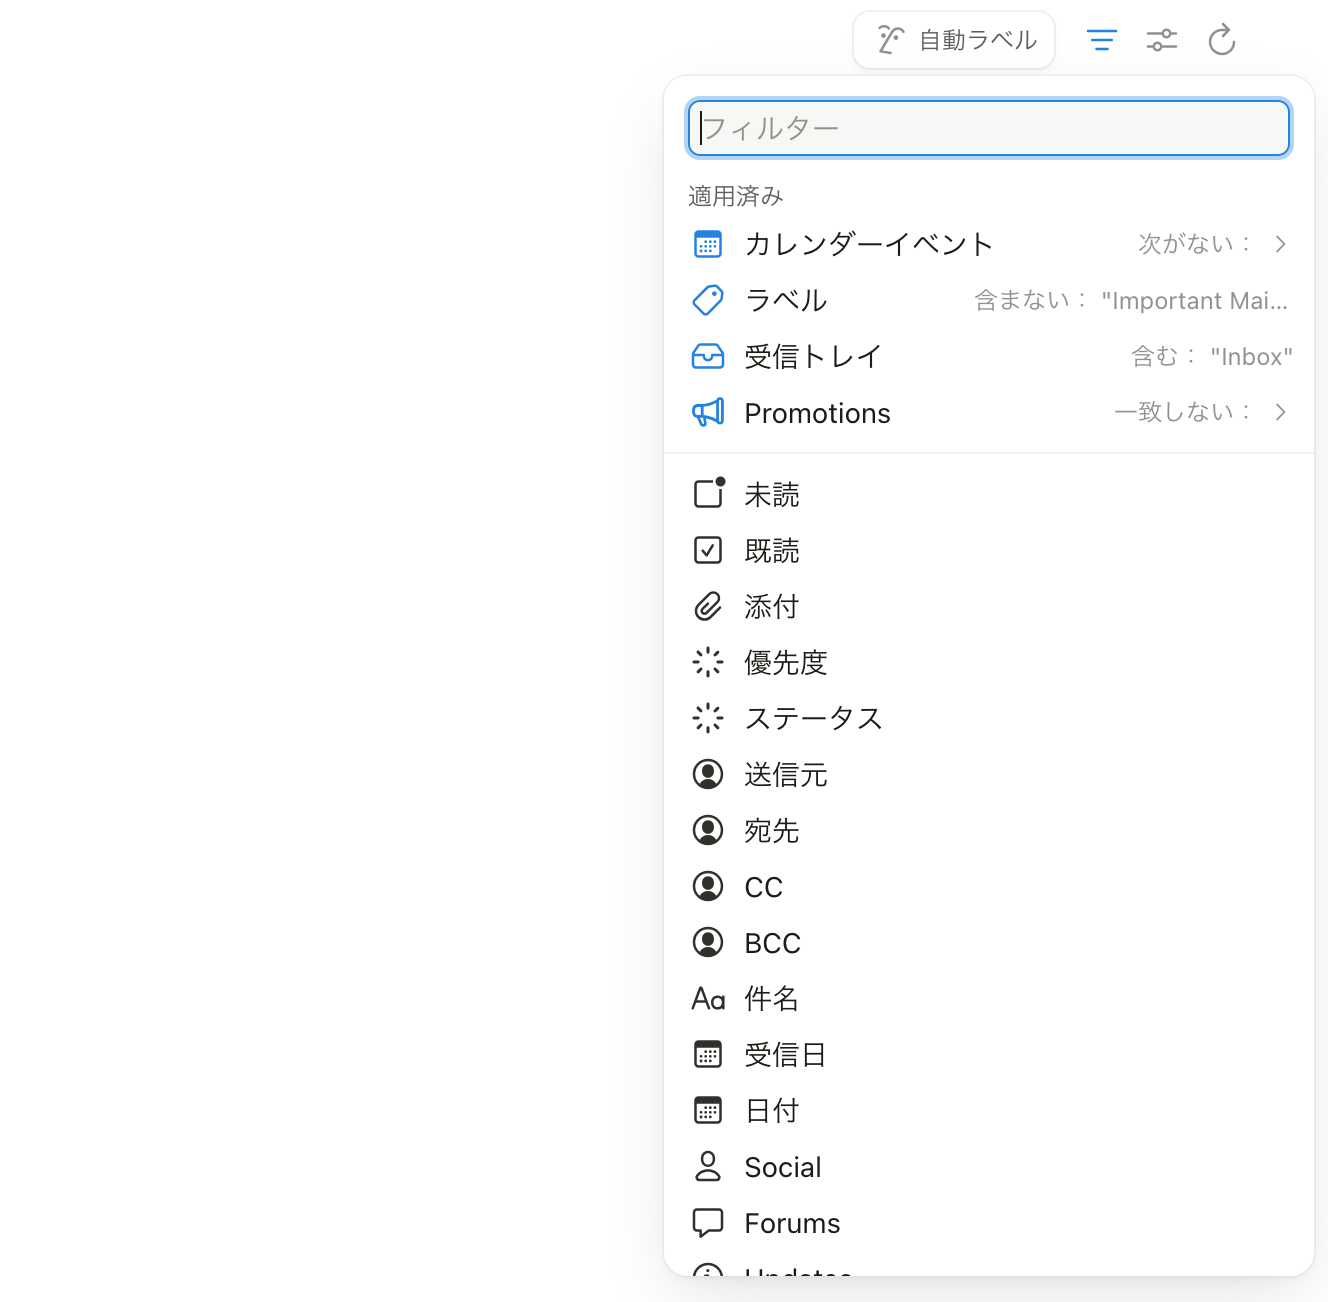The width and height of the screenshot is (1328, 1302).
Task: Select the 既読 read filter
Action: [771, 551]
